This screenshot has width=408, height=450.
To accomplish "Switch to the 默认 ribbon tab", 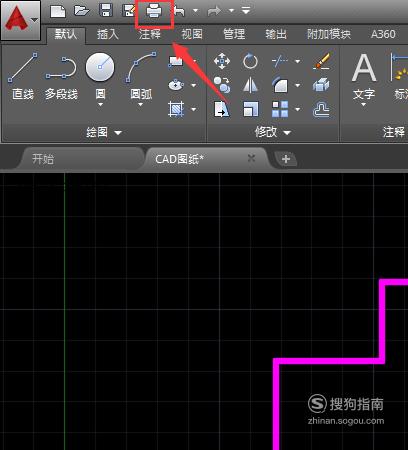I will point(66,34).
